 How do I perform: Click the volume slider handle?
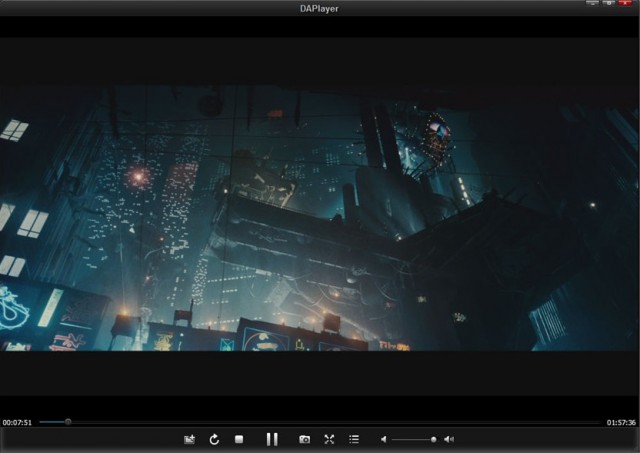click(x=433, y=440)
